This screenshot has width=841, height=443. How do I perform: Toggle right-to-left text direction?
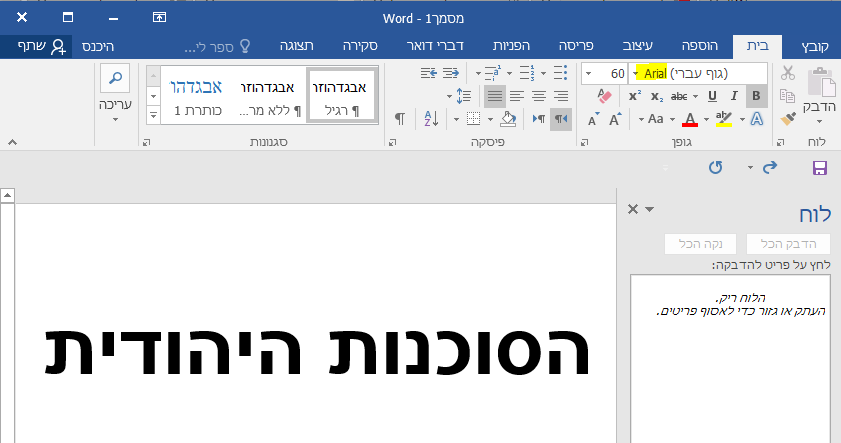(561, 119)
